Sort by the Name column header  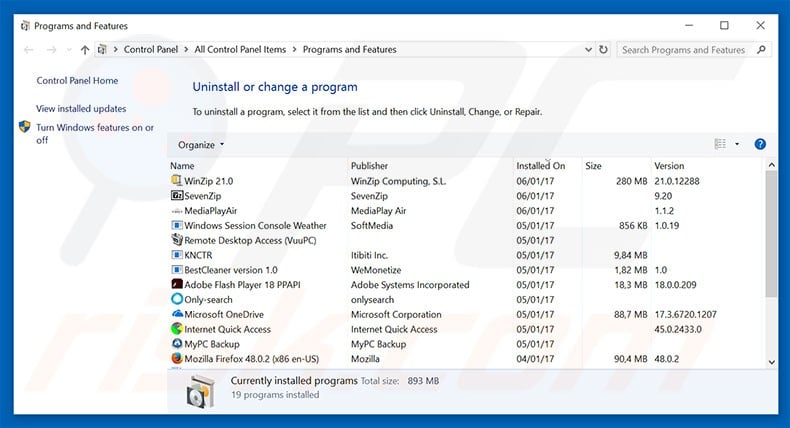(182, 166)
